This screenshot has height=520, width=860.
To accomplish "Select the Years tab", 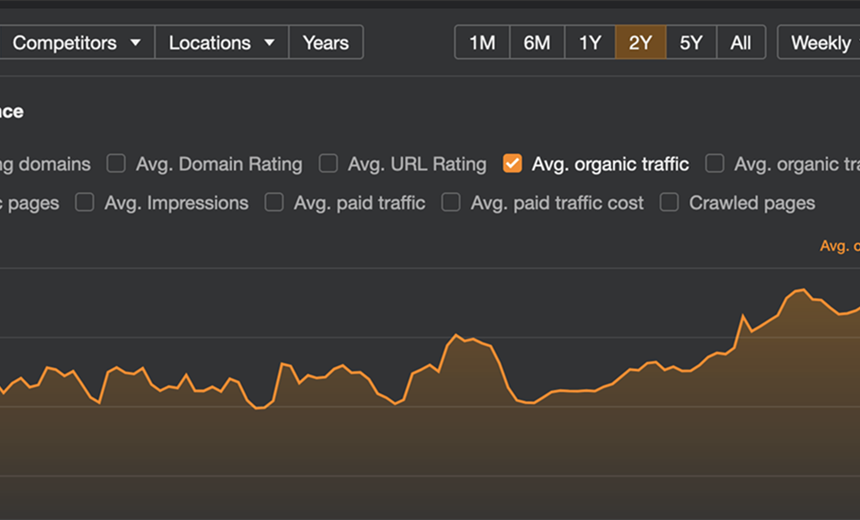I will pos(326,42).
